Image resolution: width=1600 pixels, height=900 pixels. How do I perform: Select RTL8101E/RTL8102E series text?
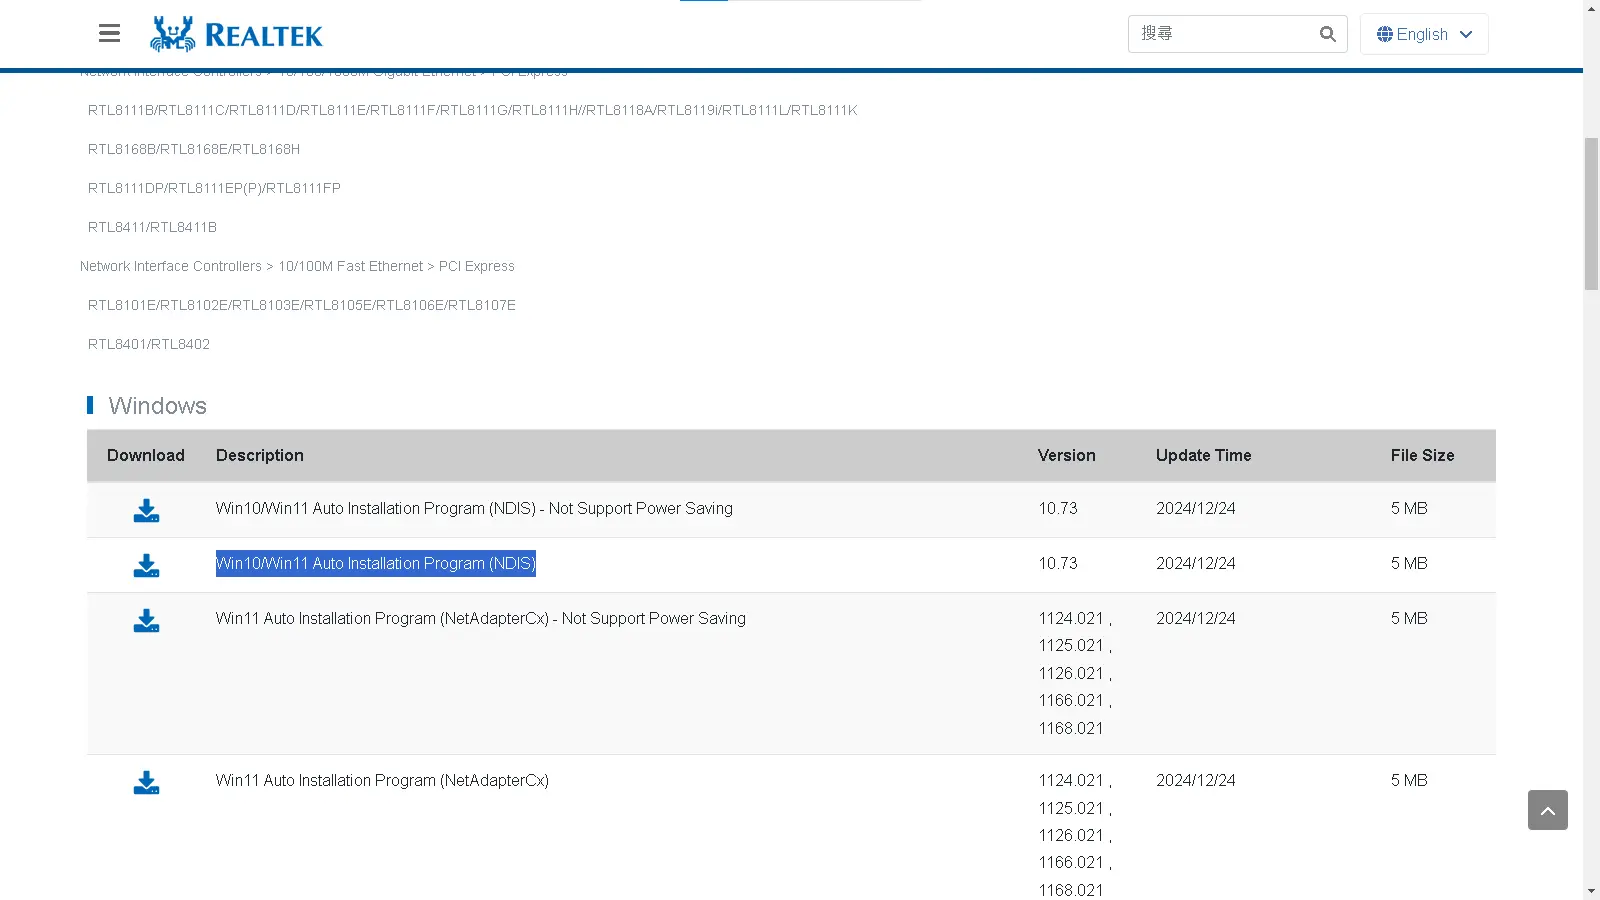[301, 305]
